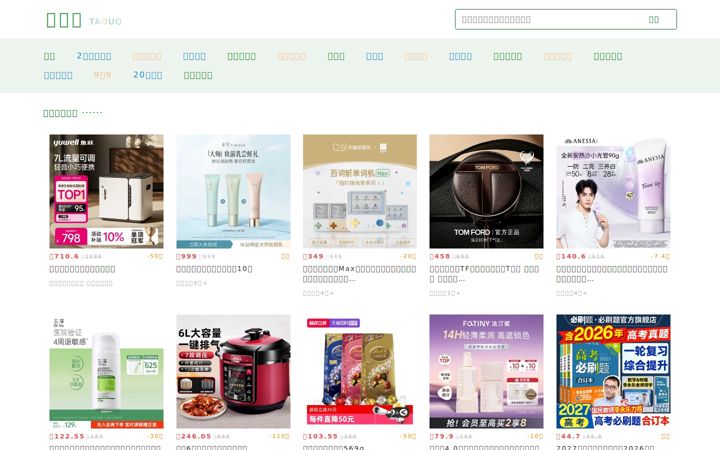Image resolution: width=720 pixels, height=450 pixels.
Task: Click the price 458 under TOM FORD item
Action: pos(440,256)
